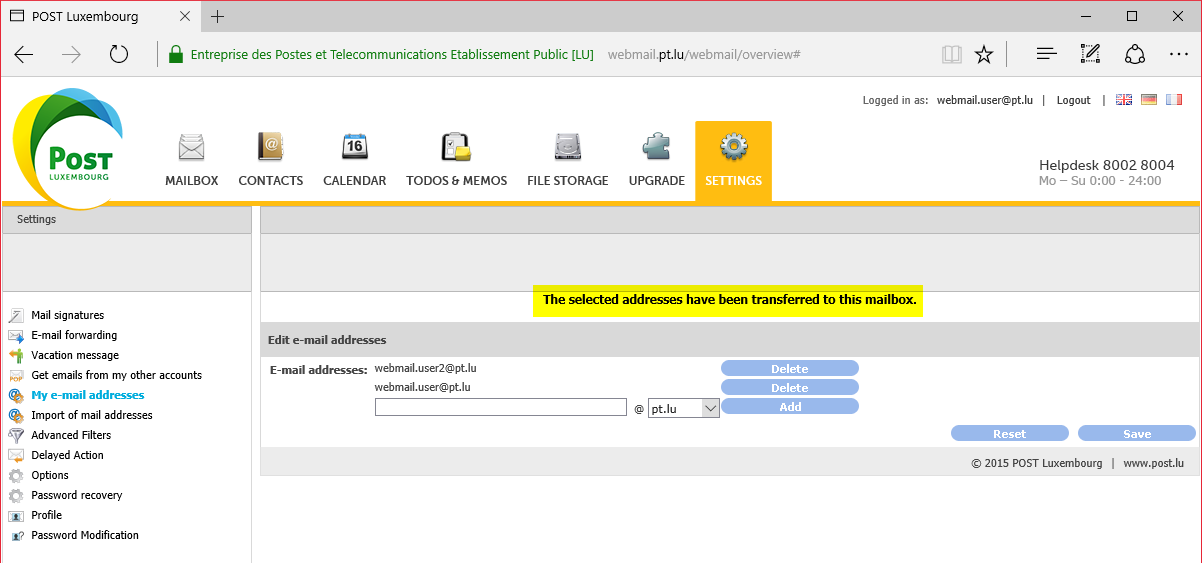Open the Contacts address book icon
This screenshot has height=563, width=1202.
[270, 147]
